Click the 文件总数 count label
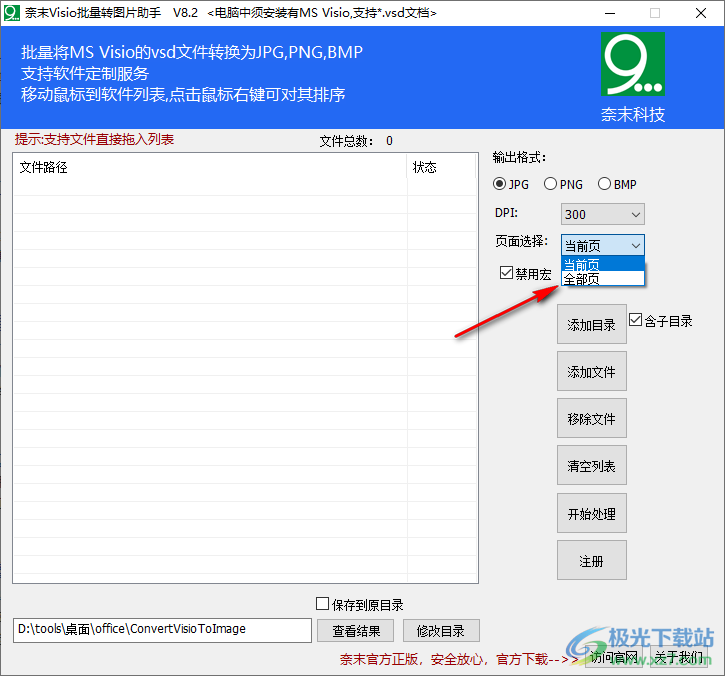This screenshot has height=676, width=725. [356, 141]
